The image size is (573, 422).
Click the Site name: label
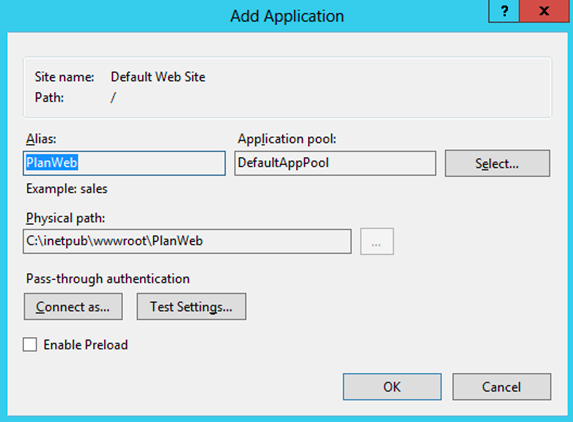(64, 77)
